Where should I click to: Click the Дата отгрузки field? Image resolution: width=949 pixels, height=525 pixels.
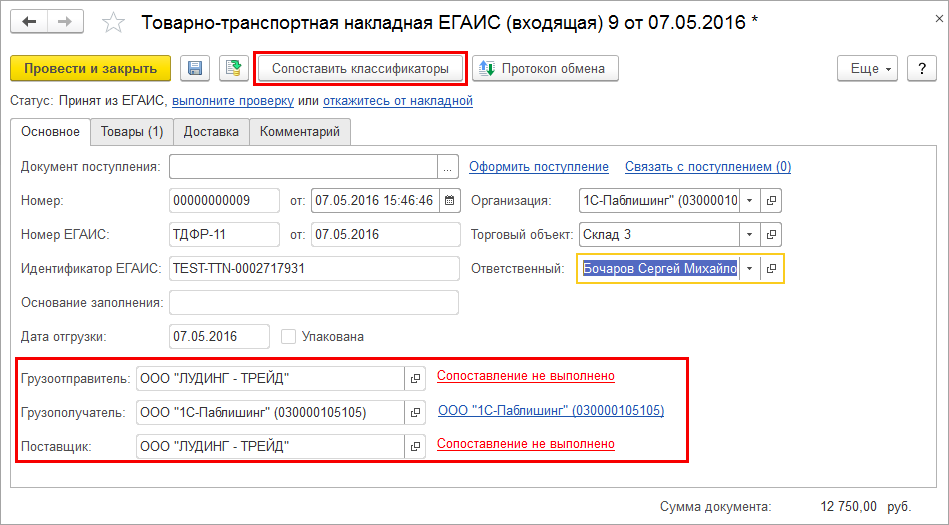pyautogui.click(x=219, y=337)
